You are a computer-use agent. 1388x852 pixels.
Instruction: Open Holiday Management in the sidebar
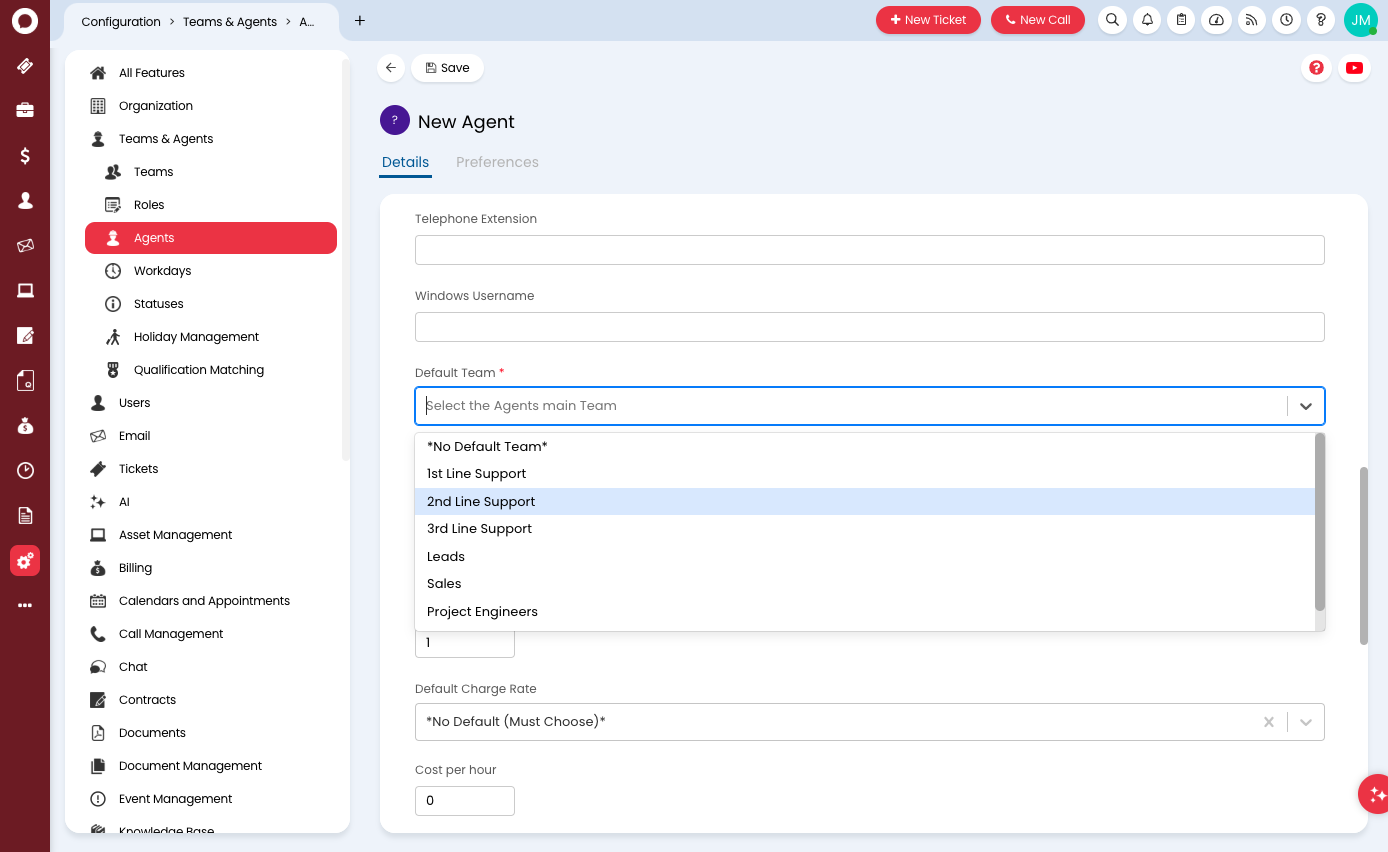tap(211, 337)
